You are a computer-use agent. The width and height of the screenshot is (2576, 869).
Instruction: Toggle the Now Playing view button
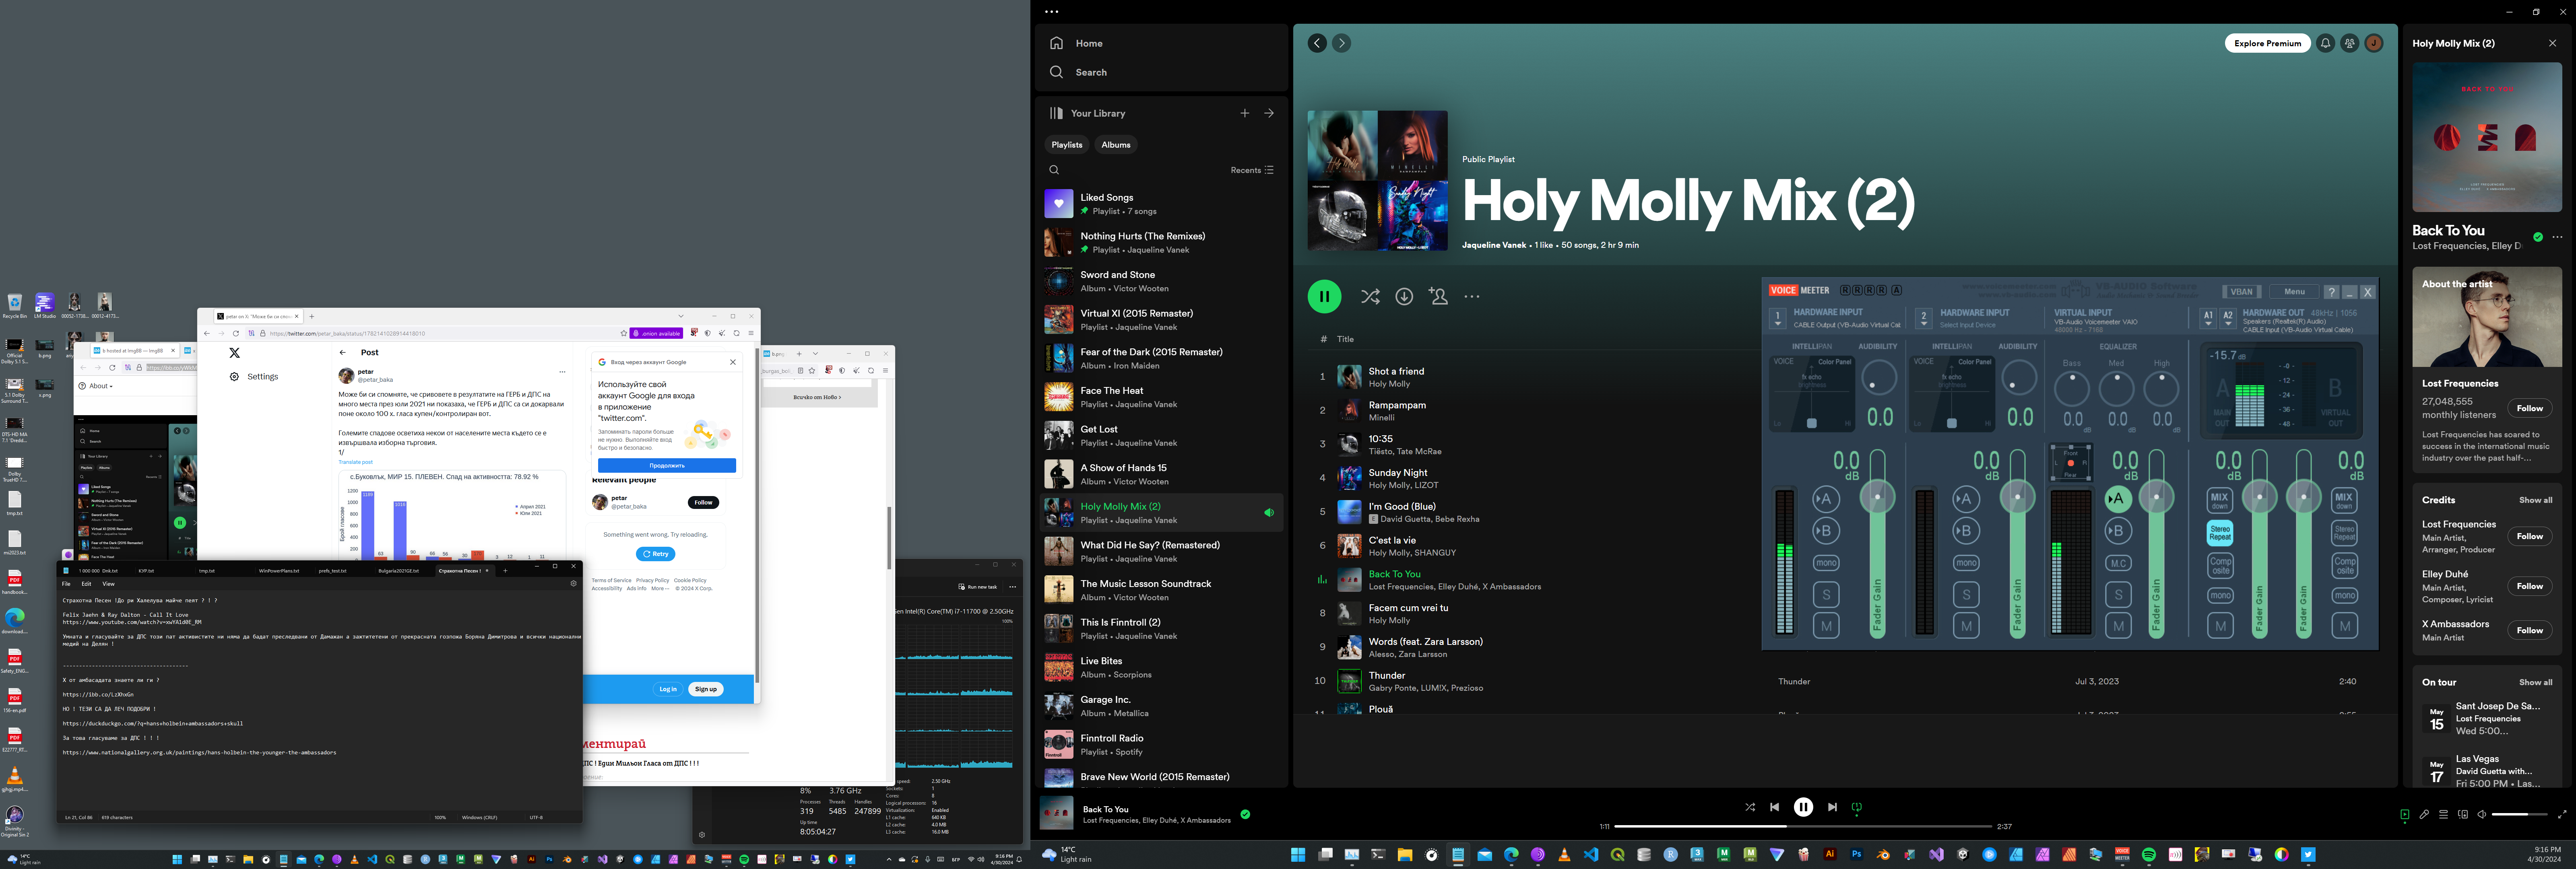coord(2404,815)
